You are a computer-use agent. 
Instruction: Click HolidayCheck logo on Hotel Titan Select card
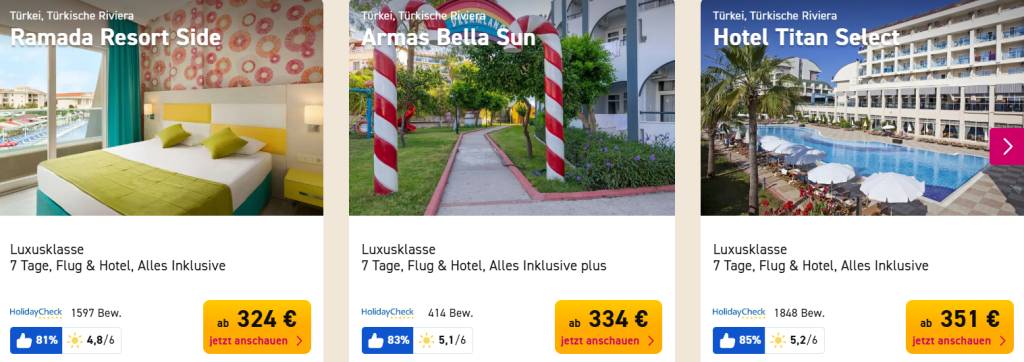pyautogui.click(x=739, y=312)
